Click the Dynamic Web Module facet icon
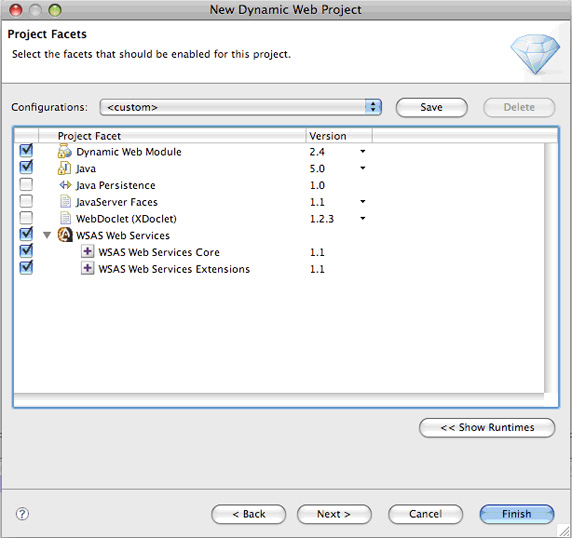The image size is (572, 538). [65, 151]
